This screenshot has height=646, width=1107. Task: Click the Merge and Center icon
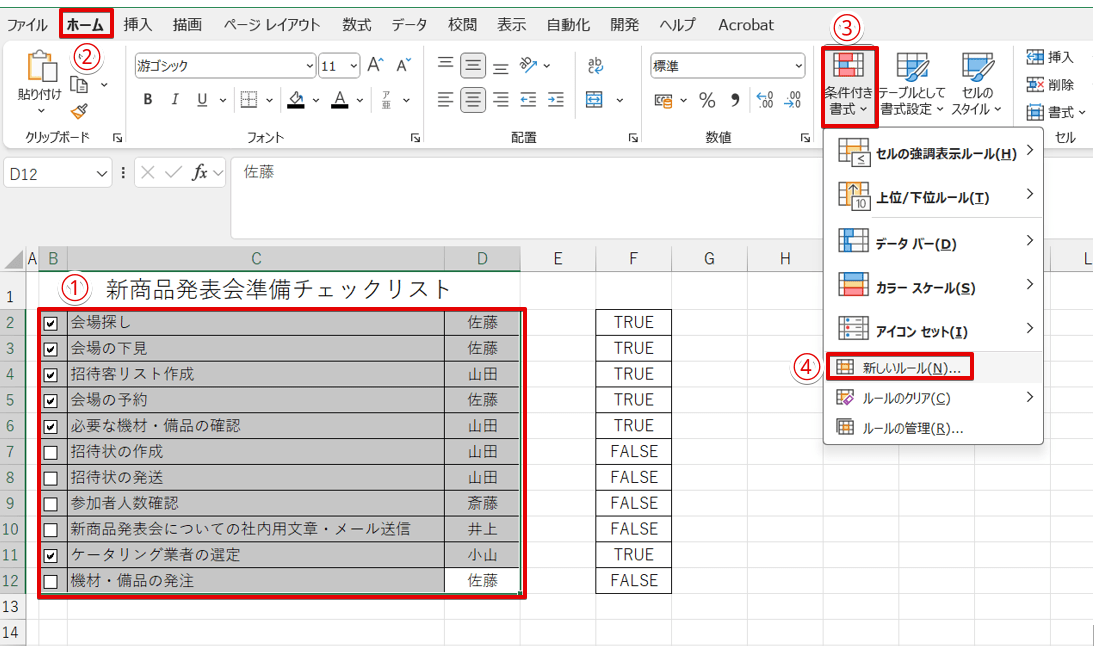pyautogui.click(x=594, y=100)
